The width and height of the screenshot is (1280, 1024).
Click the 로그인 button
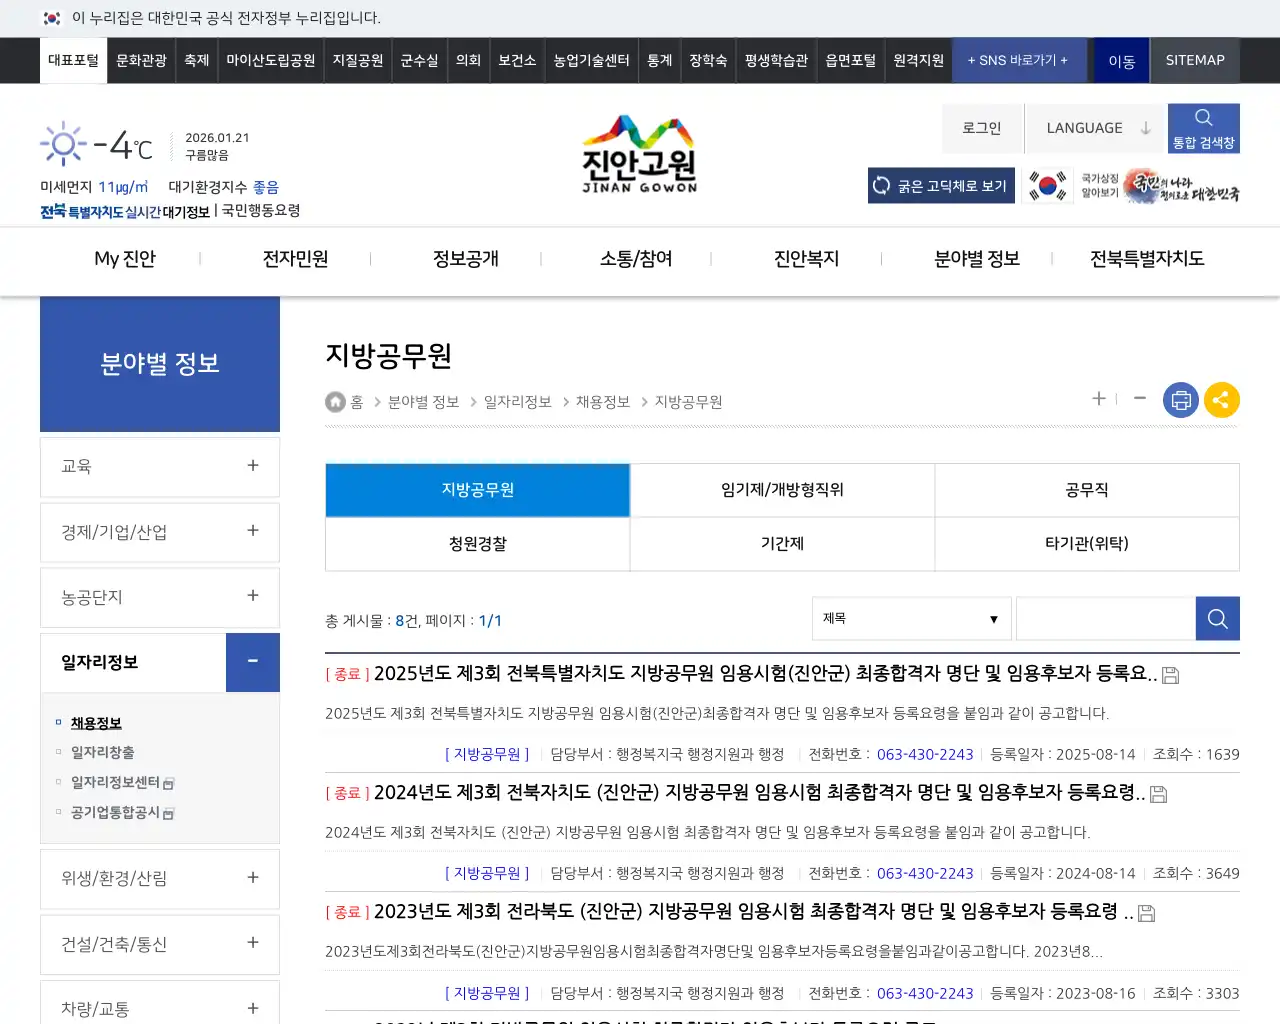pyautogui.click(x=981, y=127)
